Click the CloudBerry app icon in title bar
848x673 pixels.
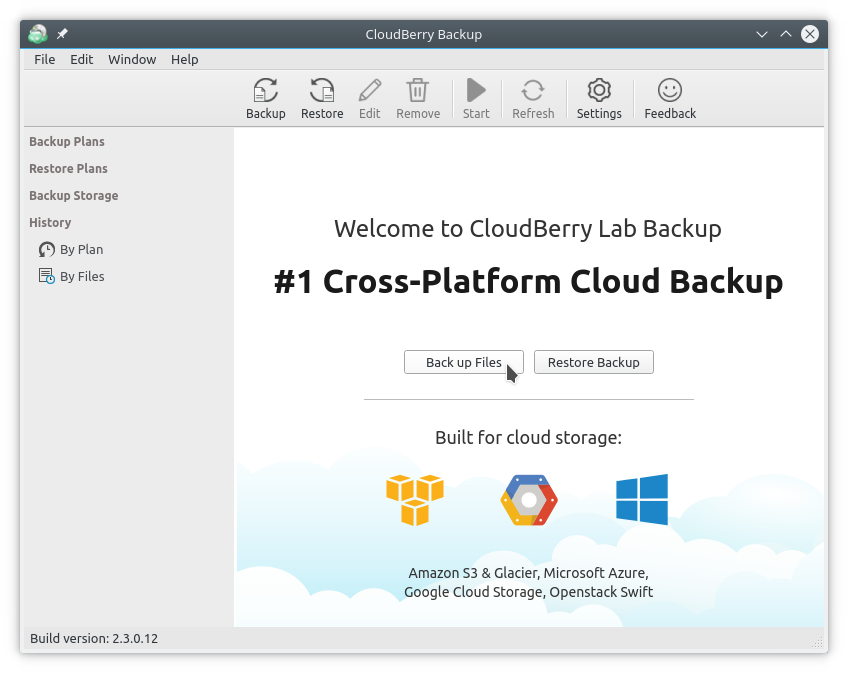(x=38, y=34)
